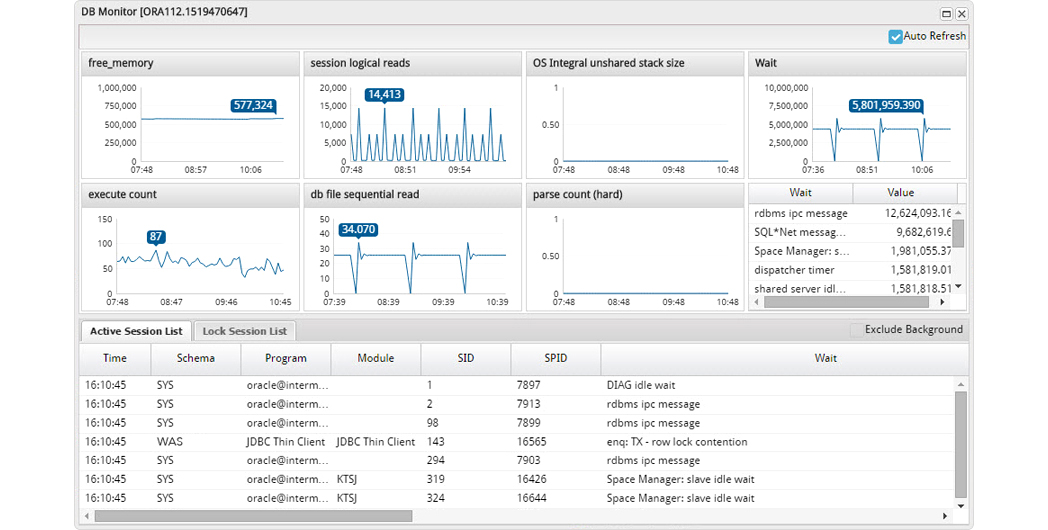This screenshot has width=1048, height=530.
Task: Click the 34.070 label on sequential read chart
Action: click(358, 229)
